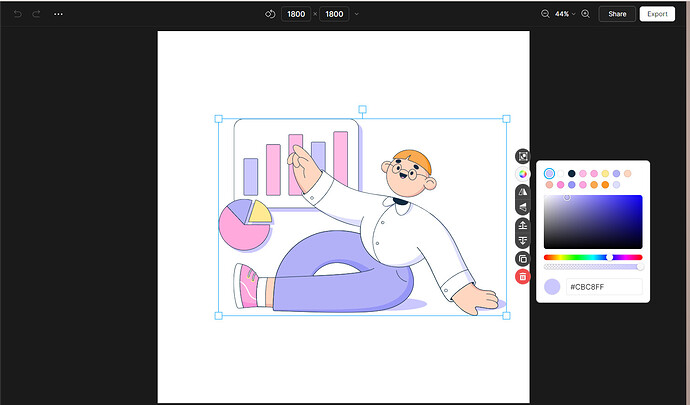Duplicate the selected illustration

click(x=523, y=259)
